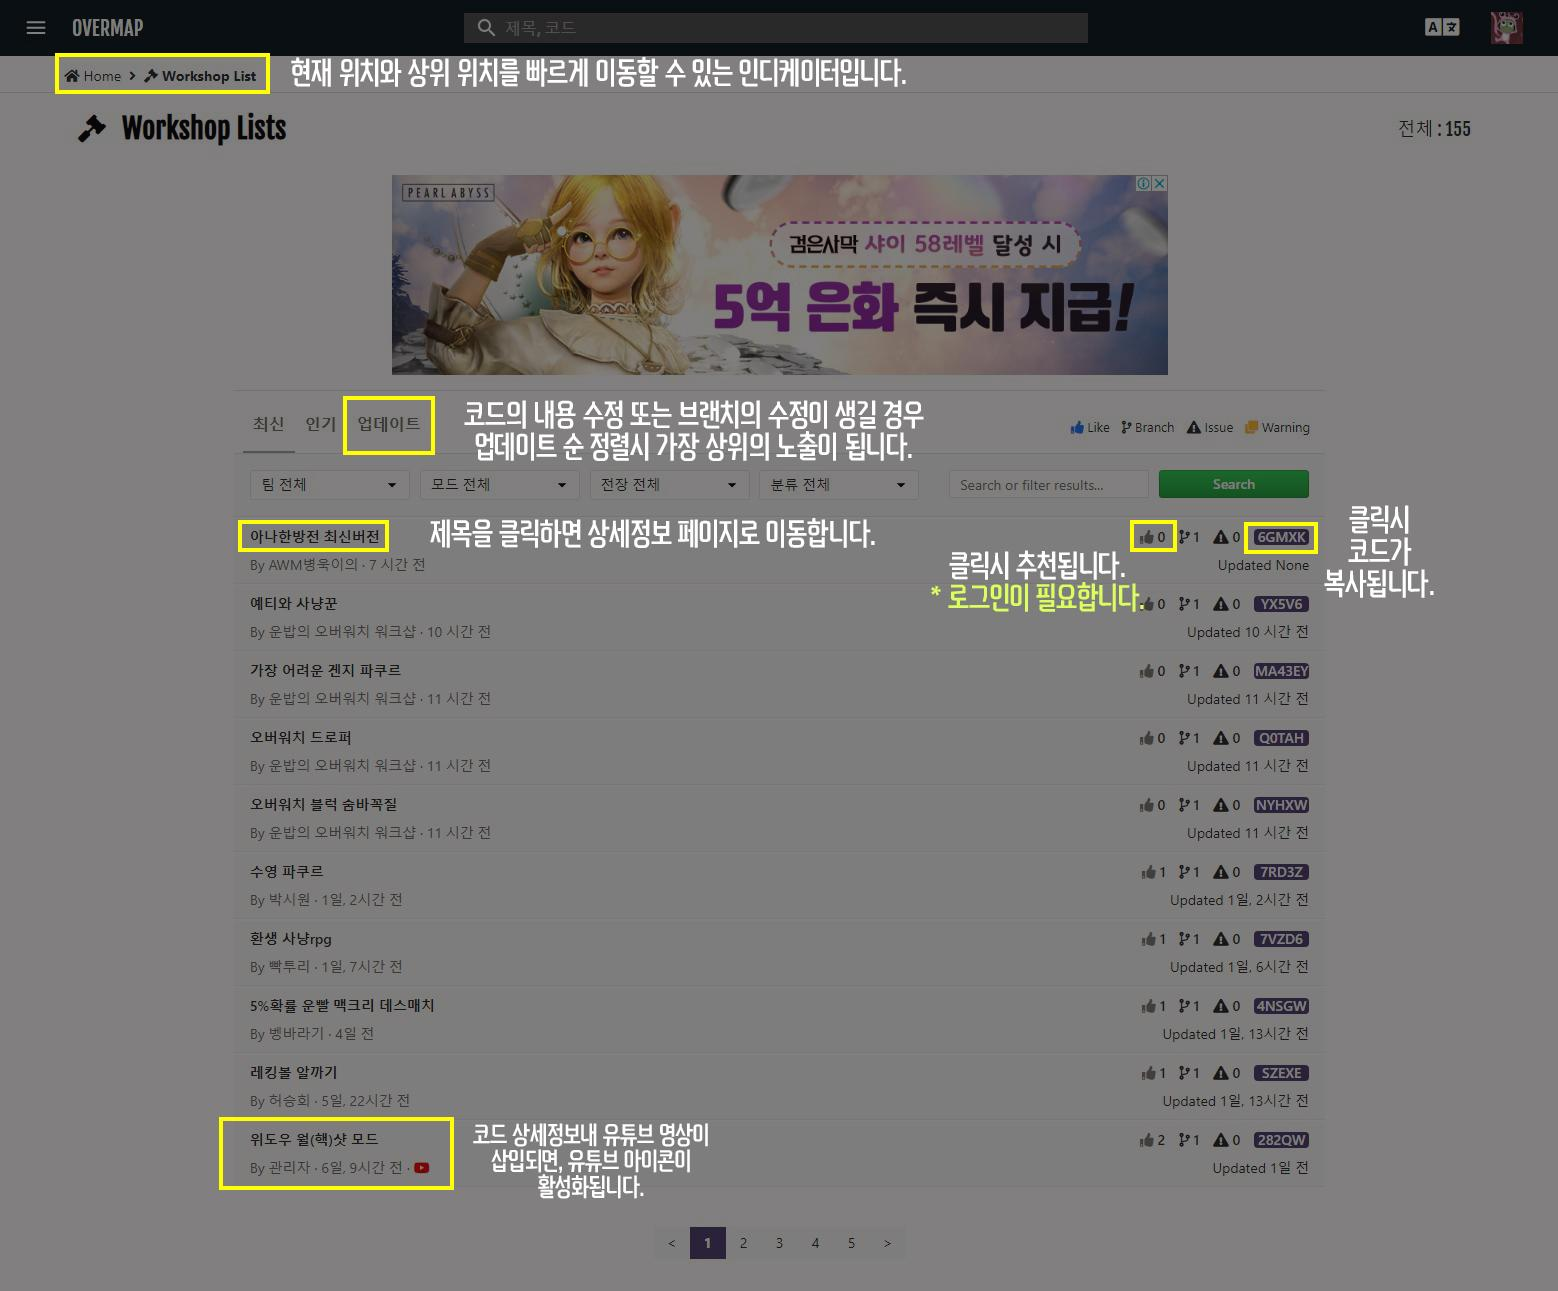Copy code 7VZD6
Screen dimensions: 1558x1291
click(x=1281, y=939)
